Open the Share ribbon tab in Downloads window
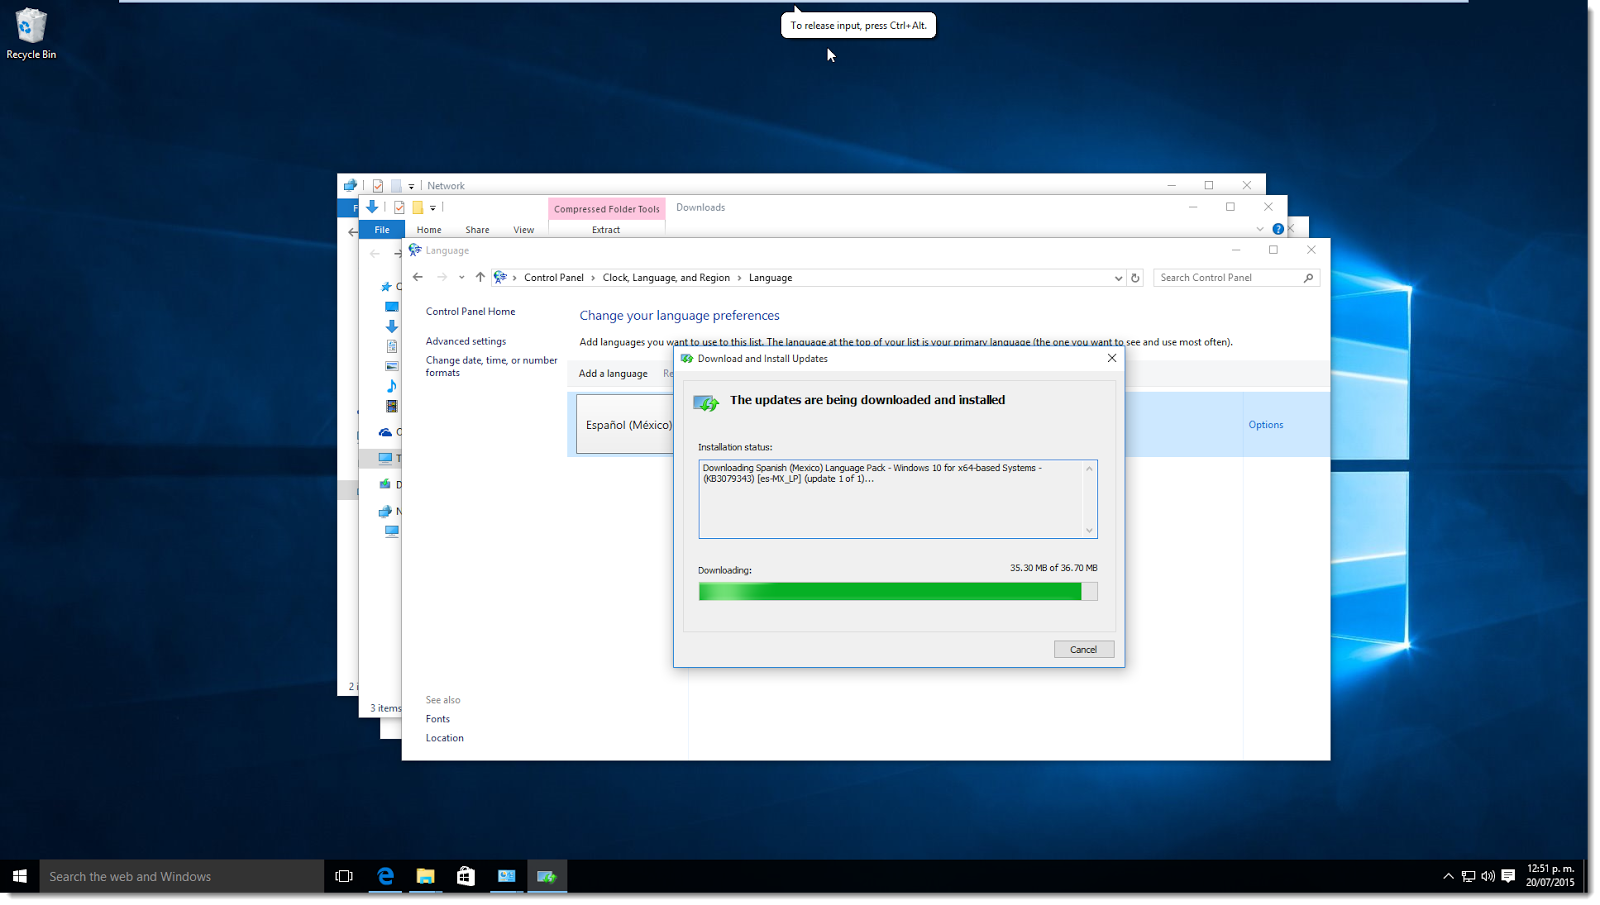This screenshot has height=905, width=1600. pos(477,230)
